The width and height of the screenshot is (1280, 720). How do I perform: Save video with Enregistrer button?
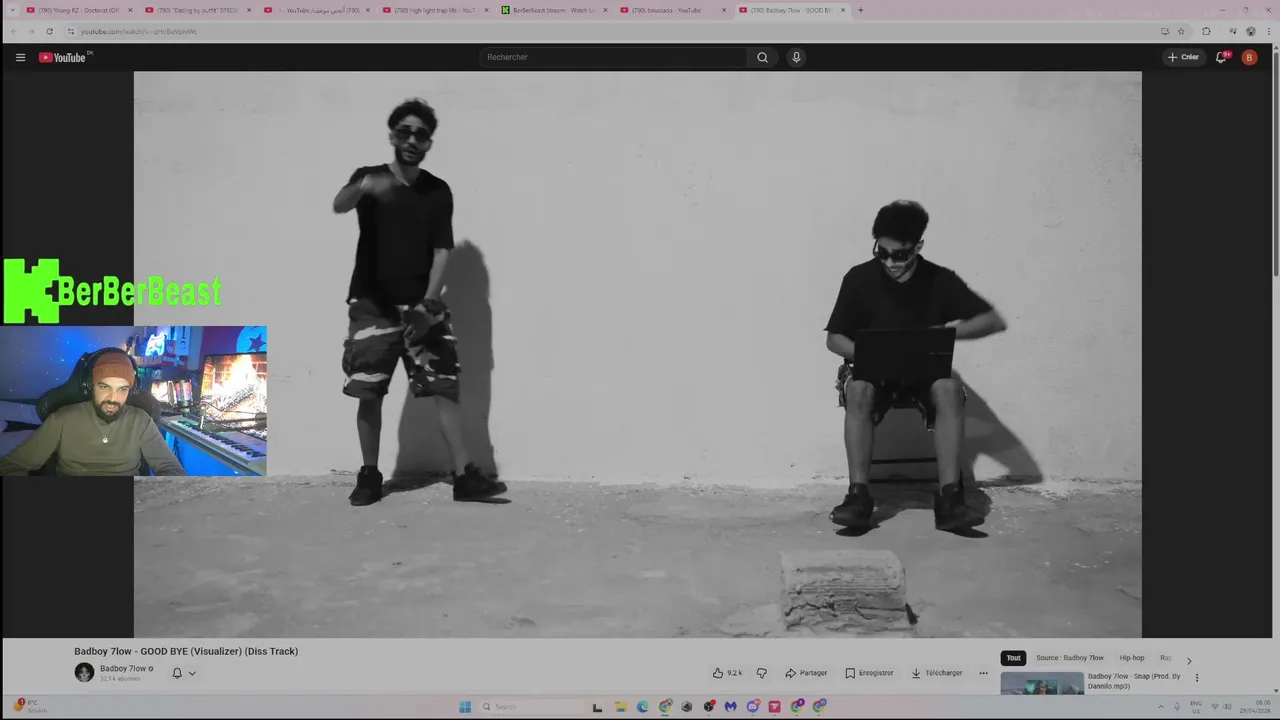click(869, 673)
